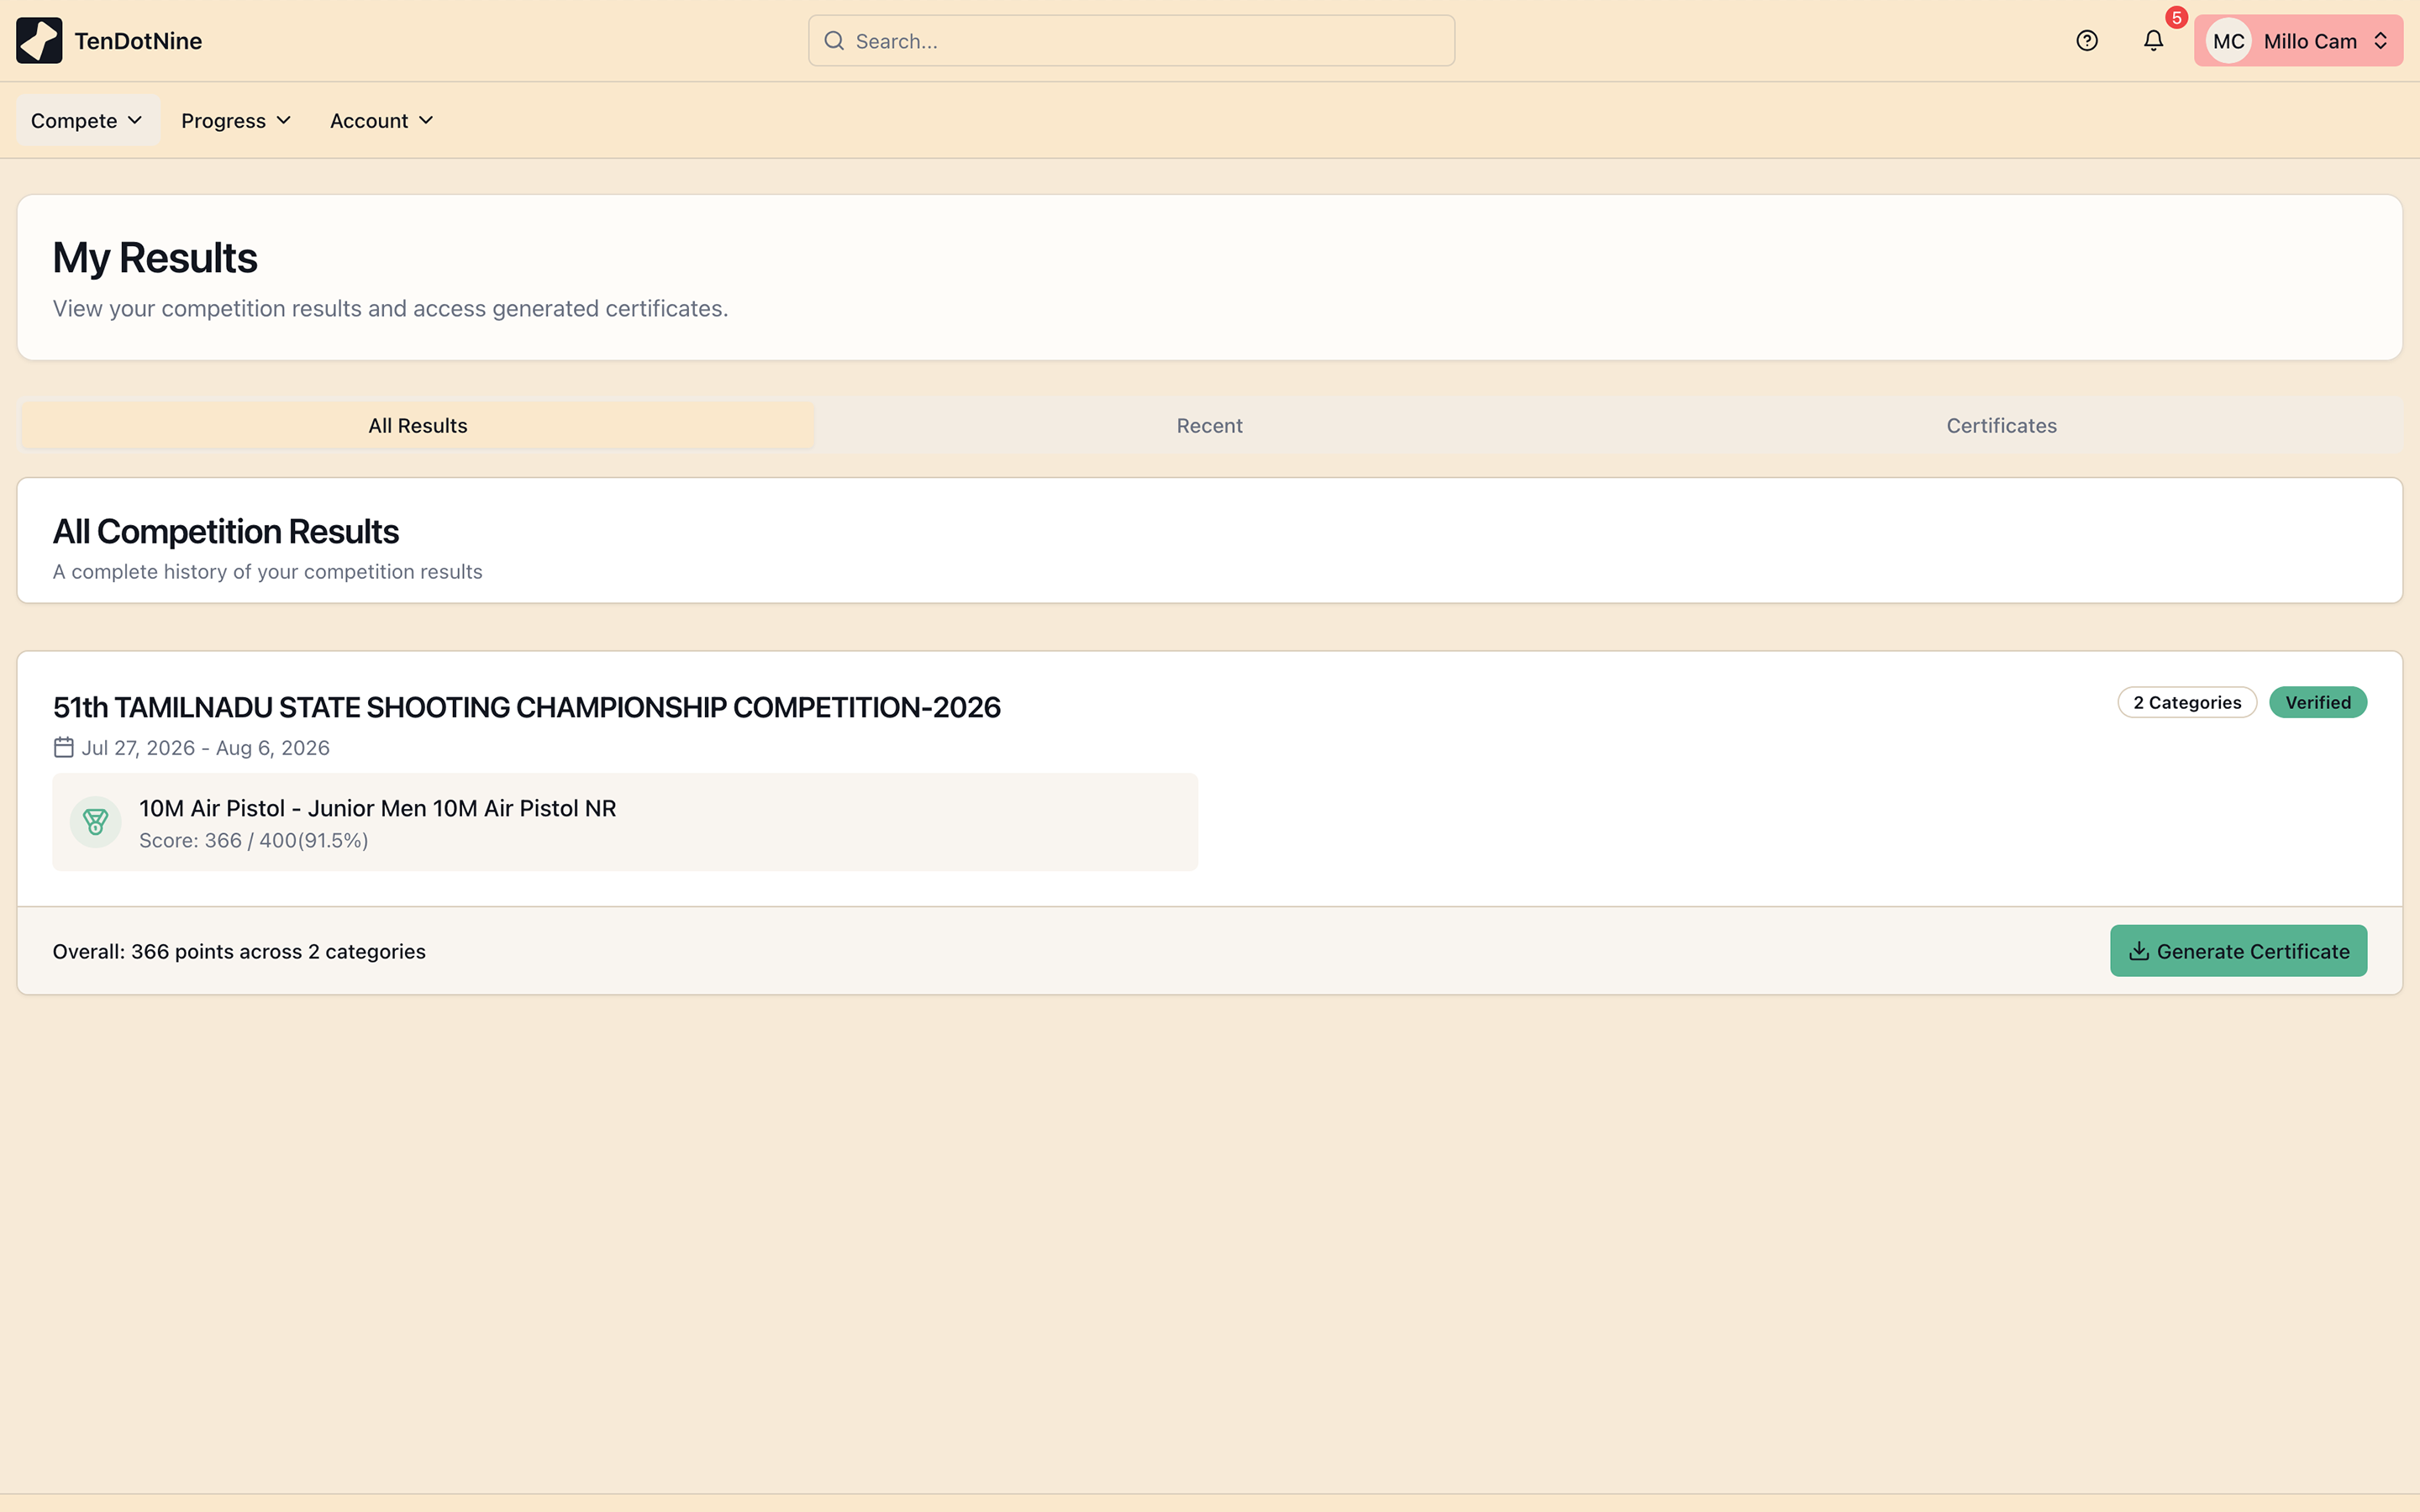Click the Score: 366 / 400(91.5%) text

(254, 841)
